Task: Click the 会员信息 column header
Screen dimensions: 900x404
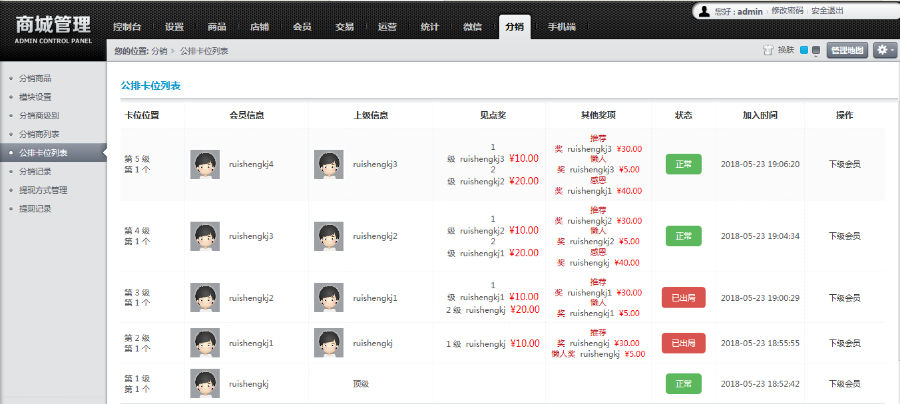Action: 247,115
